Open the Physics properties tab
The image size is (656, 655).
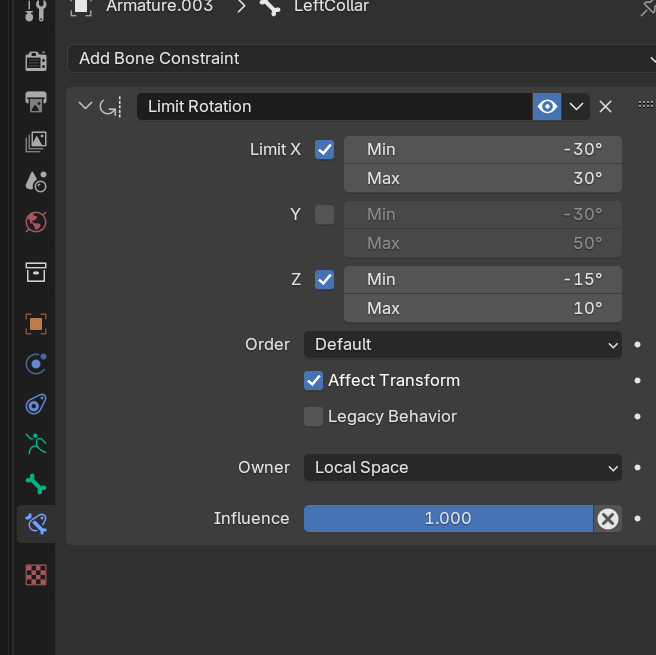pos(36,363)
